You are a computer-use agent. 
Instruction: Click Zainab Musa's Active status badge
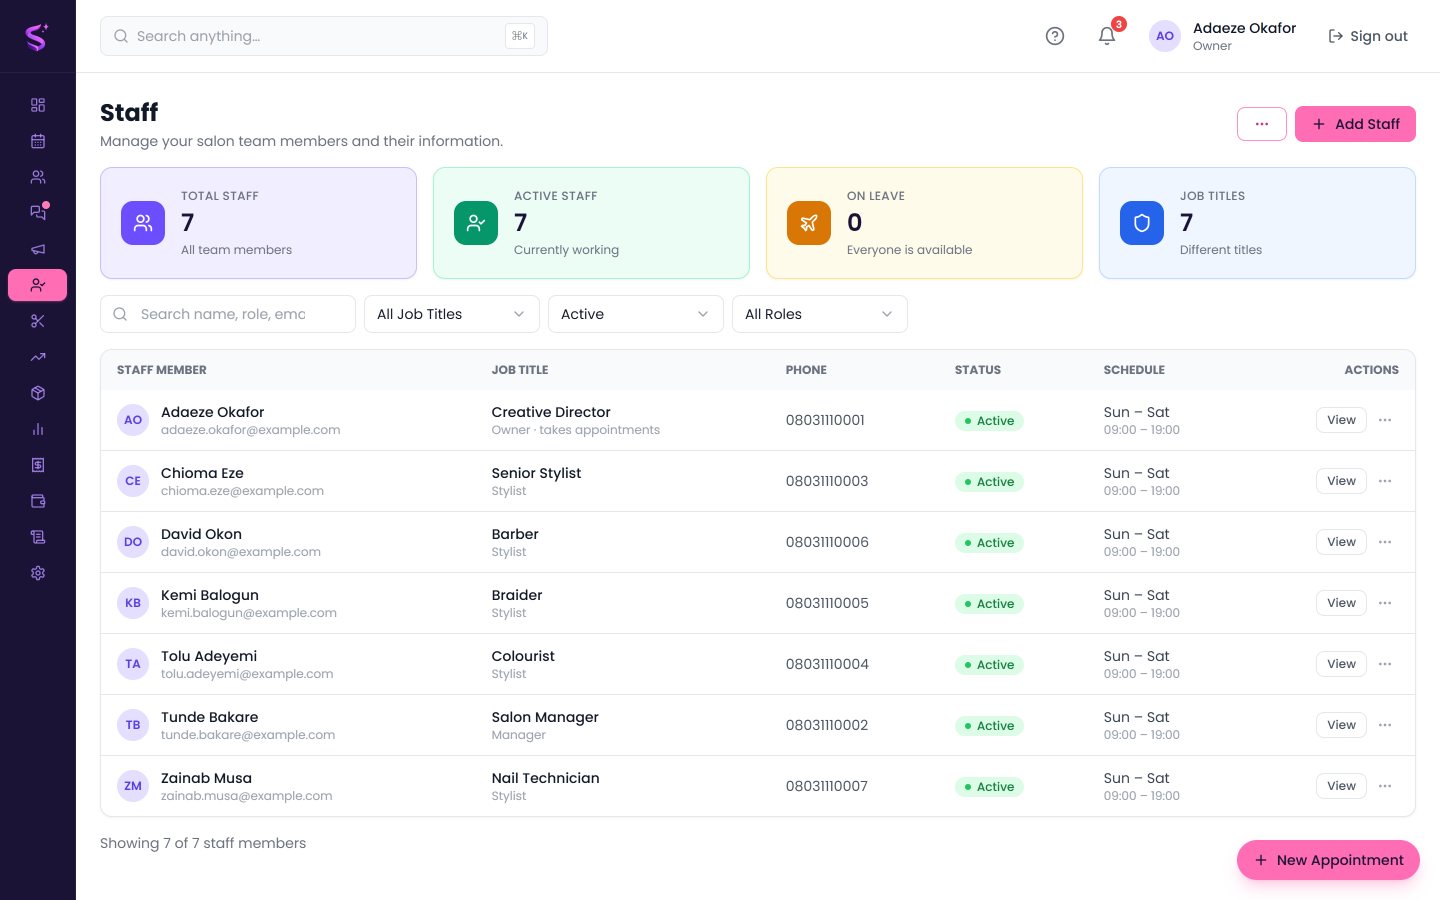[989, 787]
